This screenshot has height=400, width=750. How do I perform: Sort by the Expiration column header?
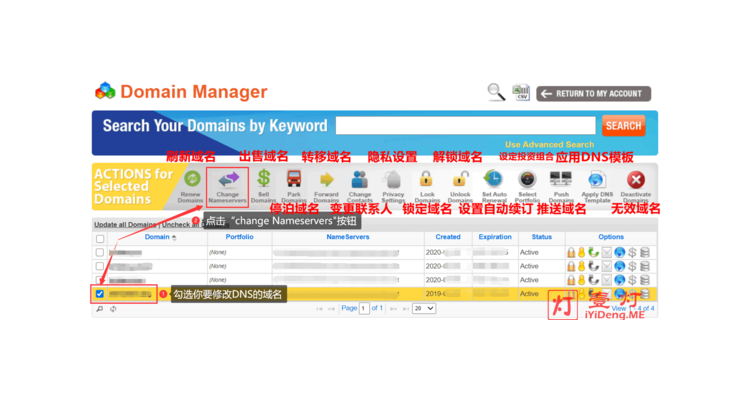pyautogui.click(x=495, y=237)
